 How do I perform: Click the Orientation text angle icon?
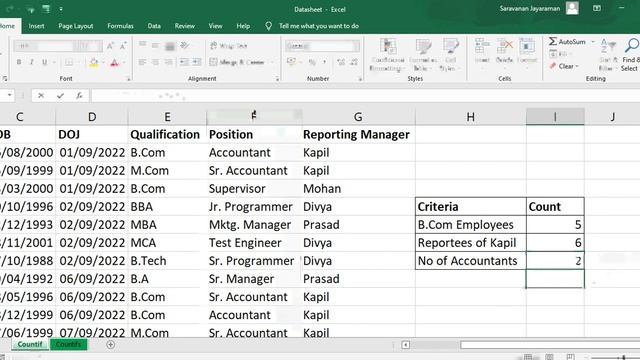(x=184, y=45)
